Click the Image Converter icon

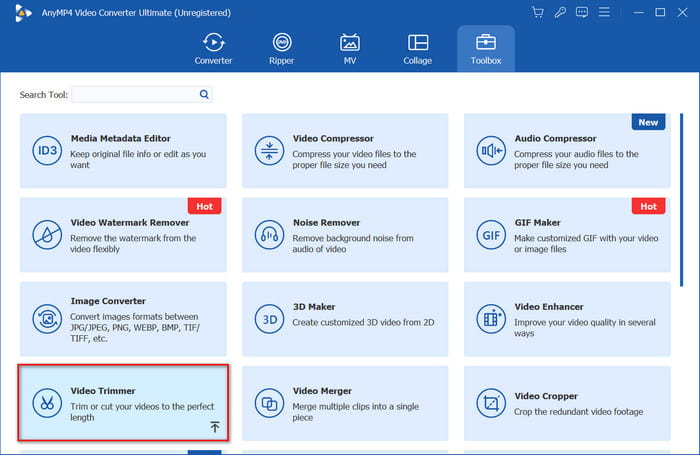[x=47, y=319]
